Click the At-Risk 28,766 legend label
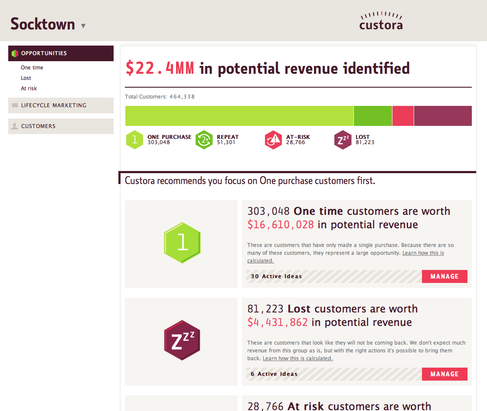Image resolution: width=487 pixels, height=411 pixels. tap(298, 139)
